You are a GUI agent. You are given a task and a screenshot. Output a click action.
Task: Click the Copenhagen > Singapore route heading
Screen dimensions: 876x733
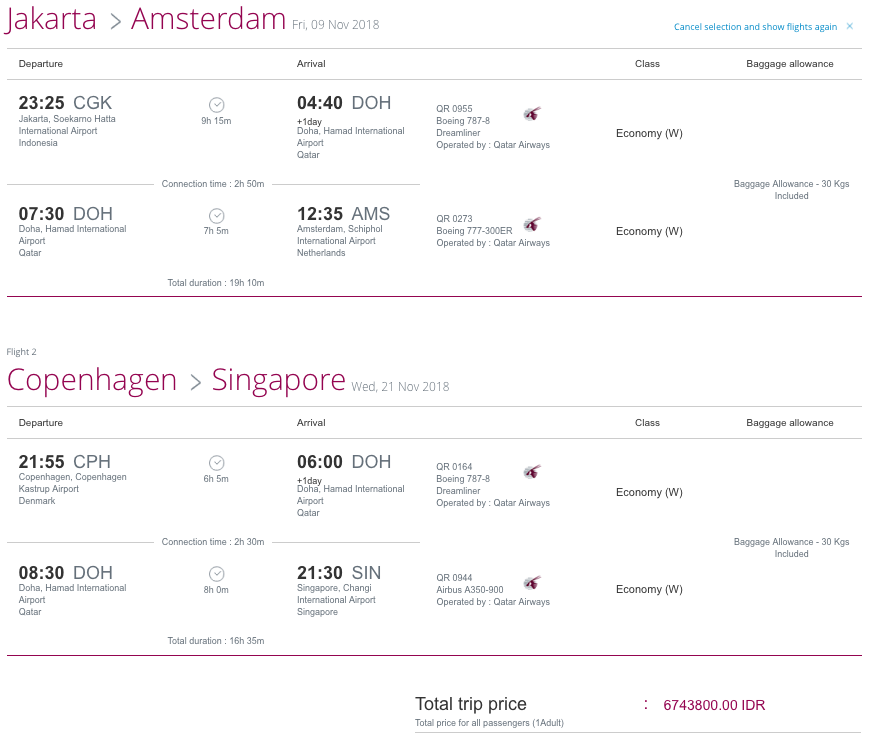click(176, 380)
